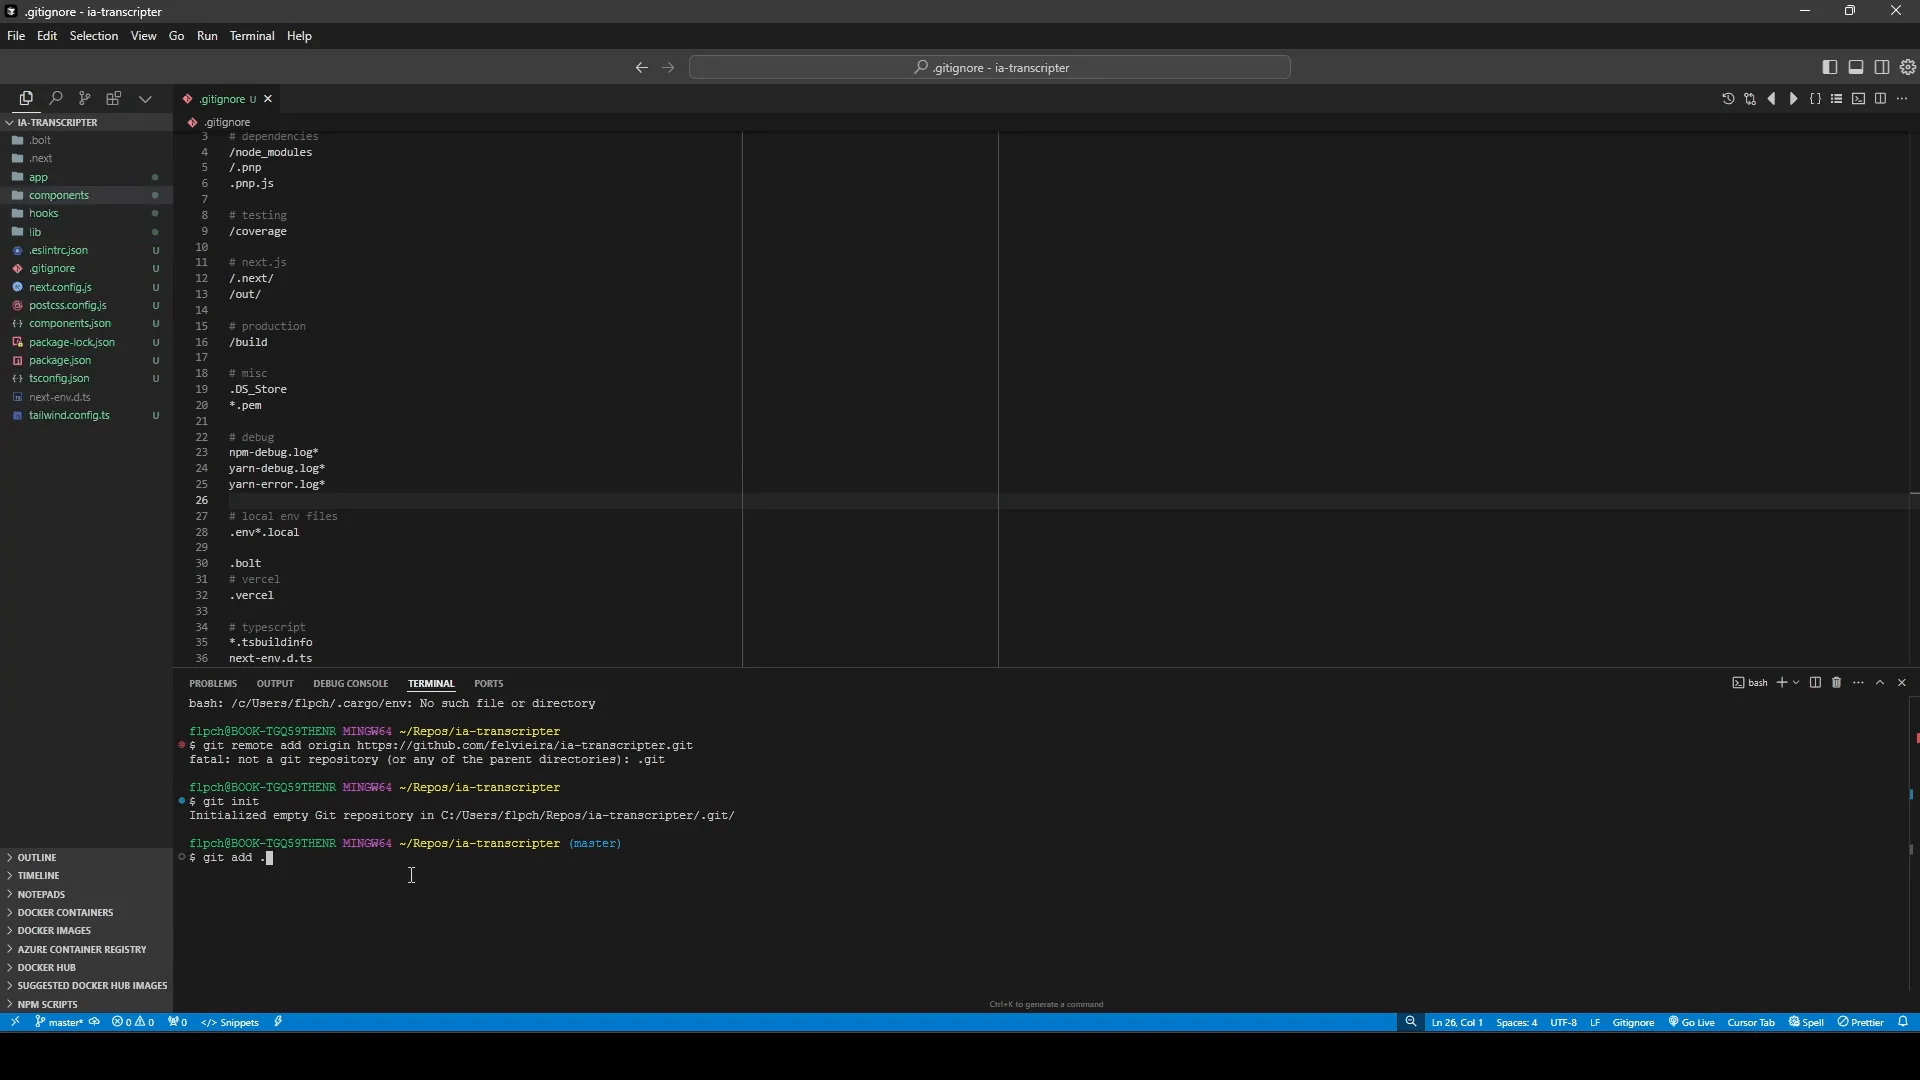The image size is (1920, 1080).
Task: Open the Run menu
Action: pyautogui.click(x=207, y=36)
